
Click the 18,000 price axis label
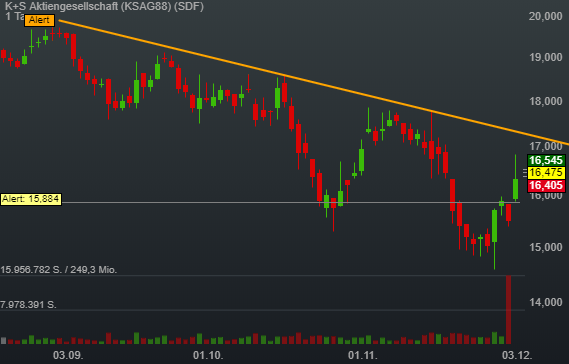tap(545, 101)
